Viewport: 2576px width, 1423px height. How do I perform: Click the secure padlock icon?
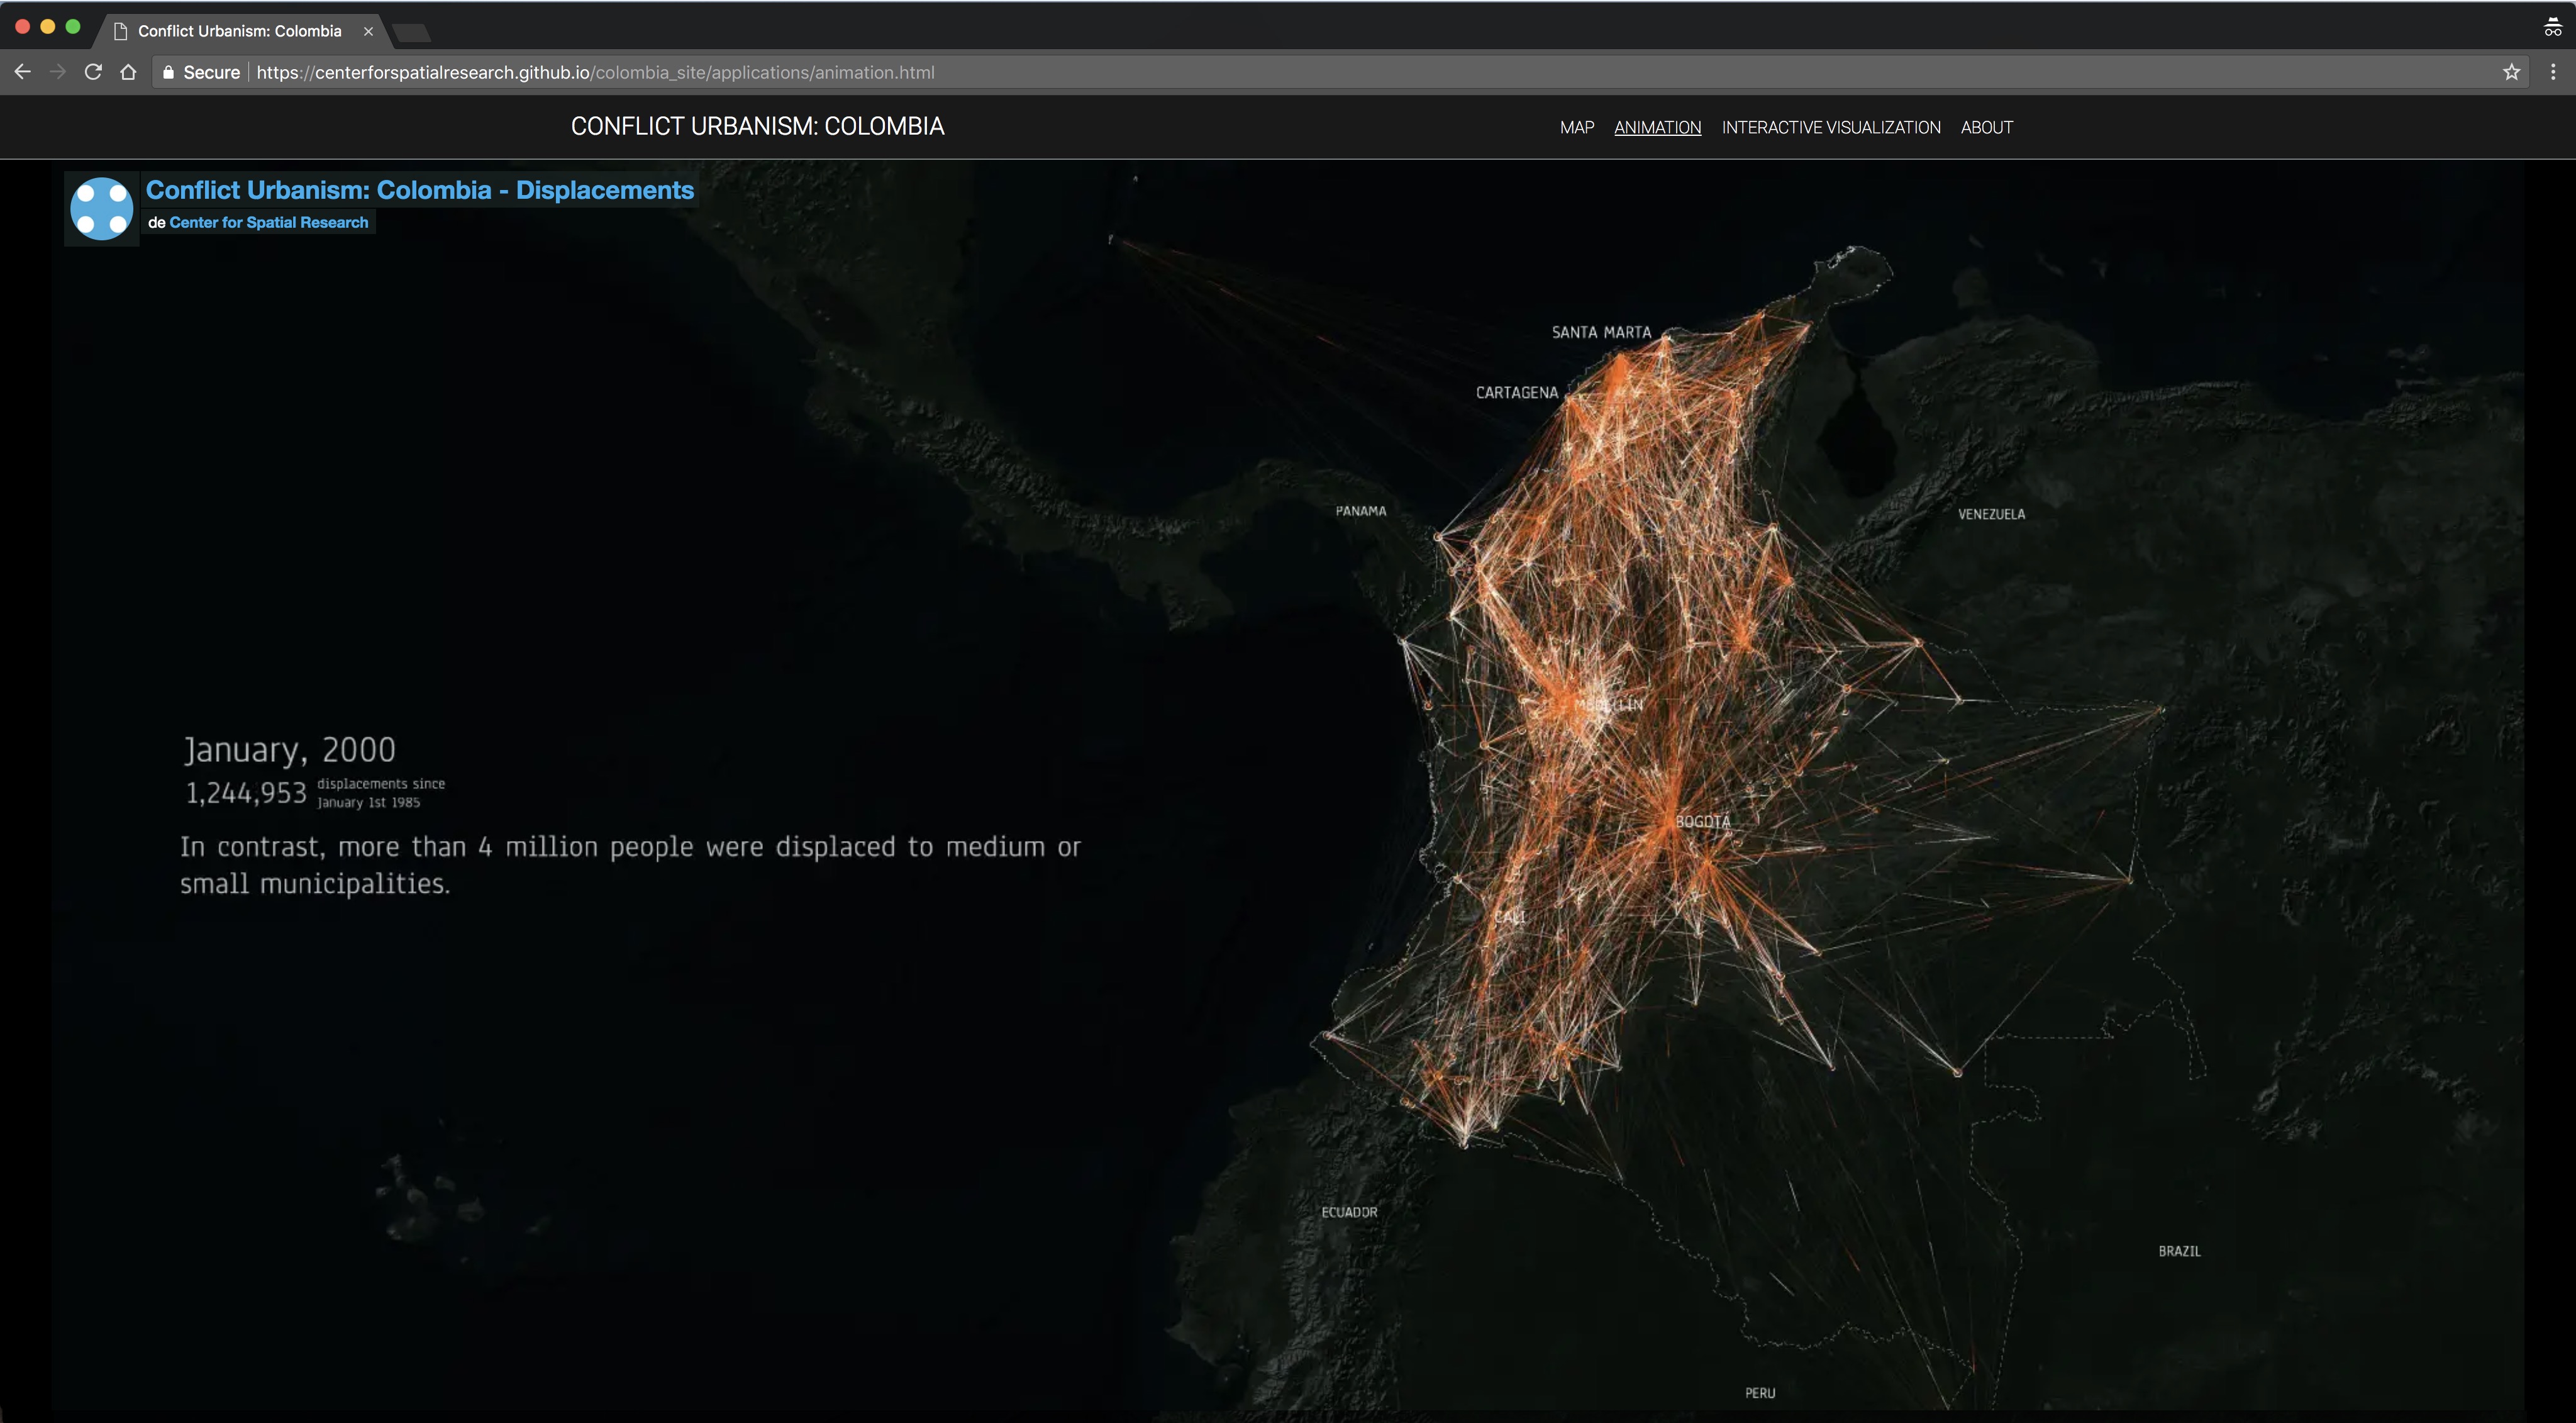168,72
